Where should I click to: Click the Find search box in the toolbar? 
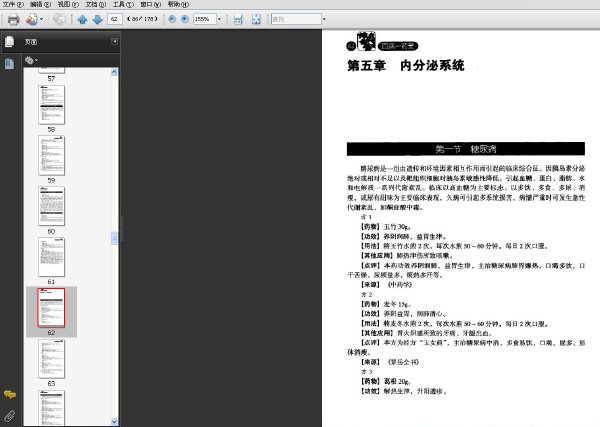[x=296, y=19]
